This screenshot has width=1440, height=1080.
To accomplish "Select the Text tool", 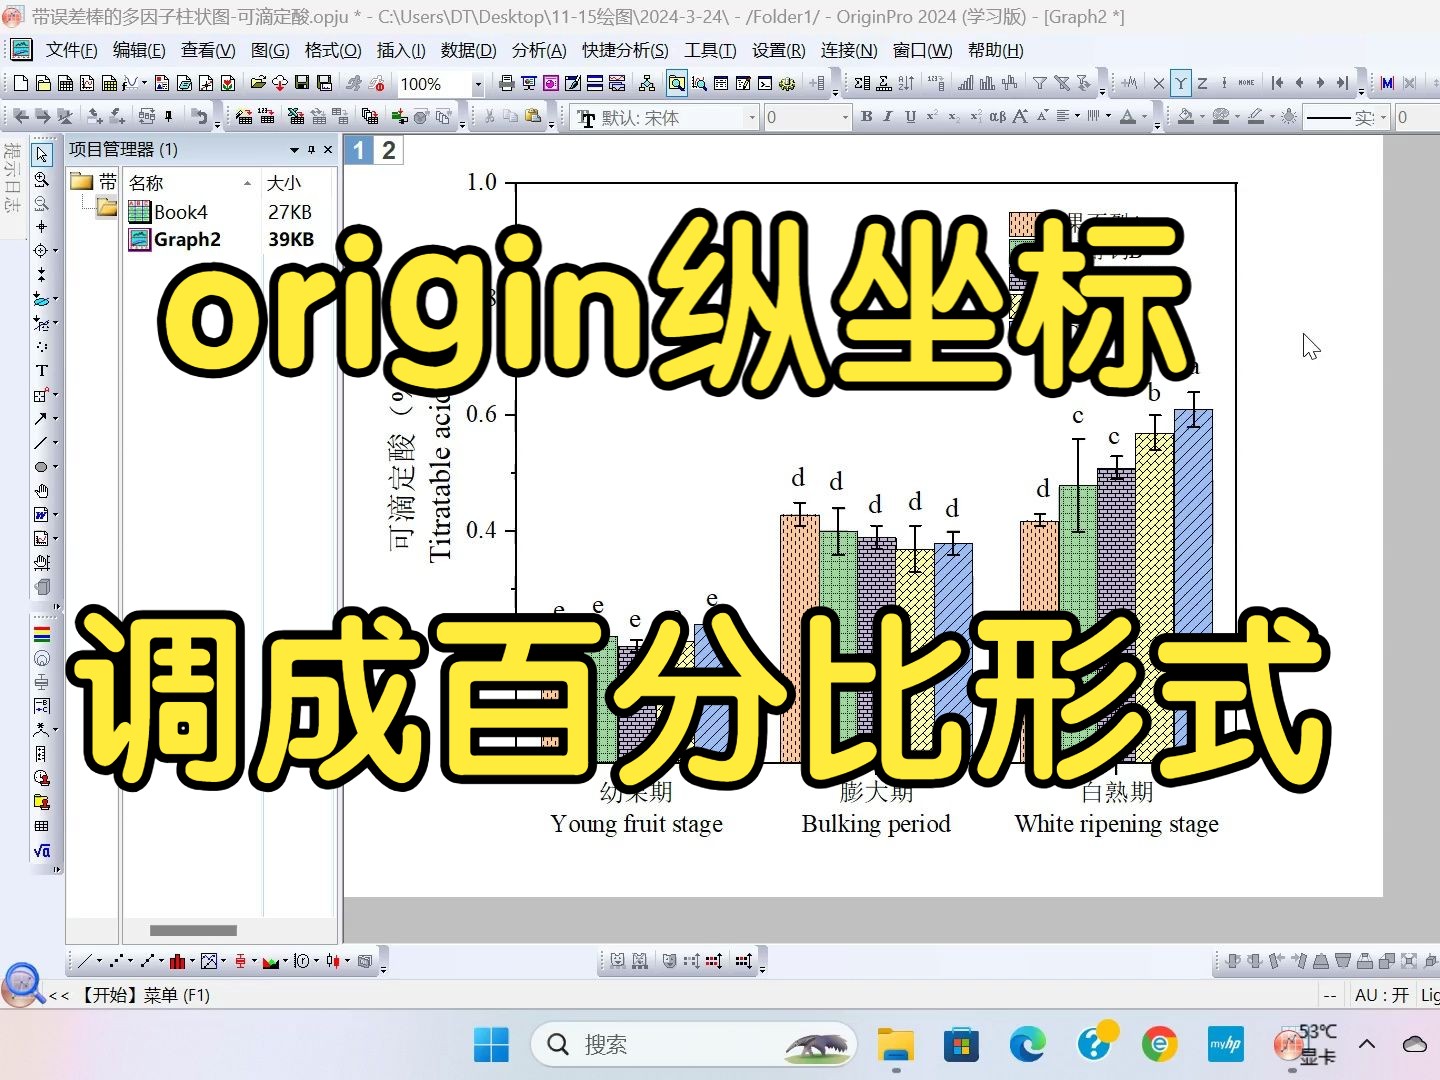I will point(41,370).
